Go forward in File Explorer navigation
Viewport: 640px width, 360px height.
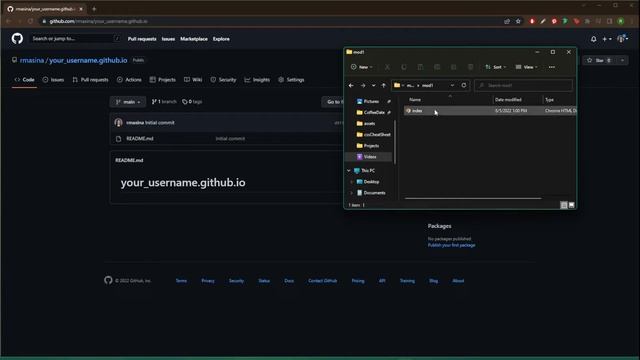[x=363, y=85]
